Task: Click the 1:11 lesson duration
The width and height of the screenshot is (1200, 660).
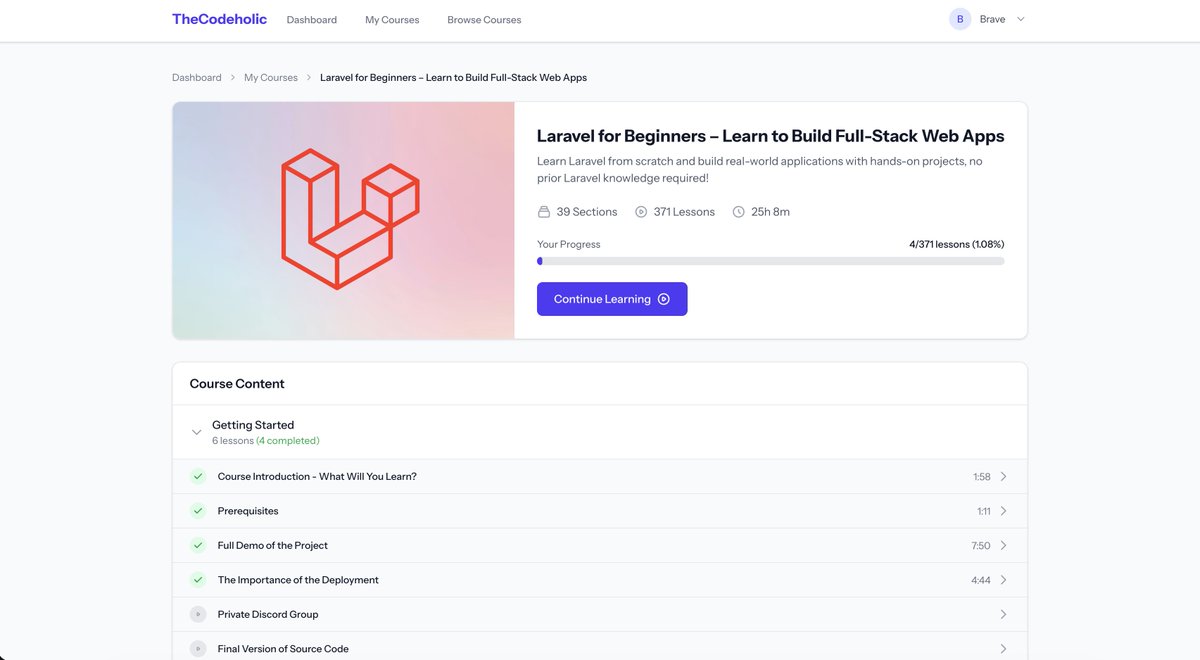Action: pyautogui.click(x=984, y=511)
